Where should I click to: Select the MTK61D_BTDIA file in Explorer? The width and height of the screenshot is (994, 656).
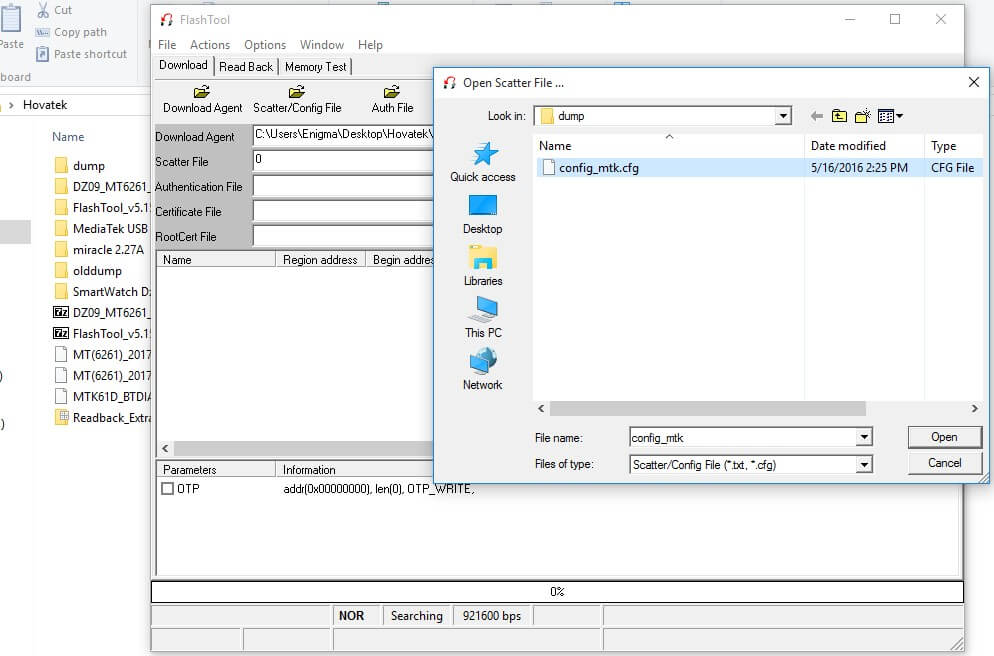[102, 397]
